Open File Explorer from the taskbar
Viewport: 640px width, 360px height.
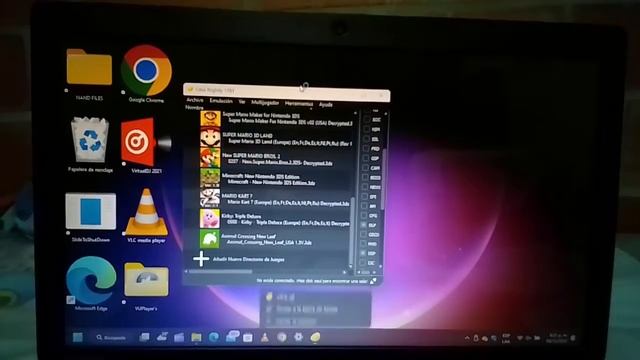(x=196, y=337)
